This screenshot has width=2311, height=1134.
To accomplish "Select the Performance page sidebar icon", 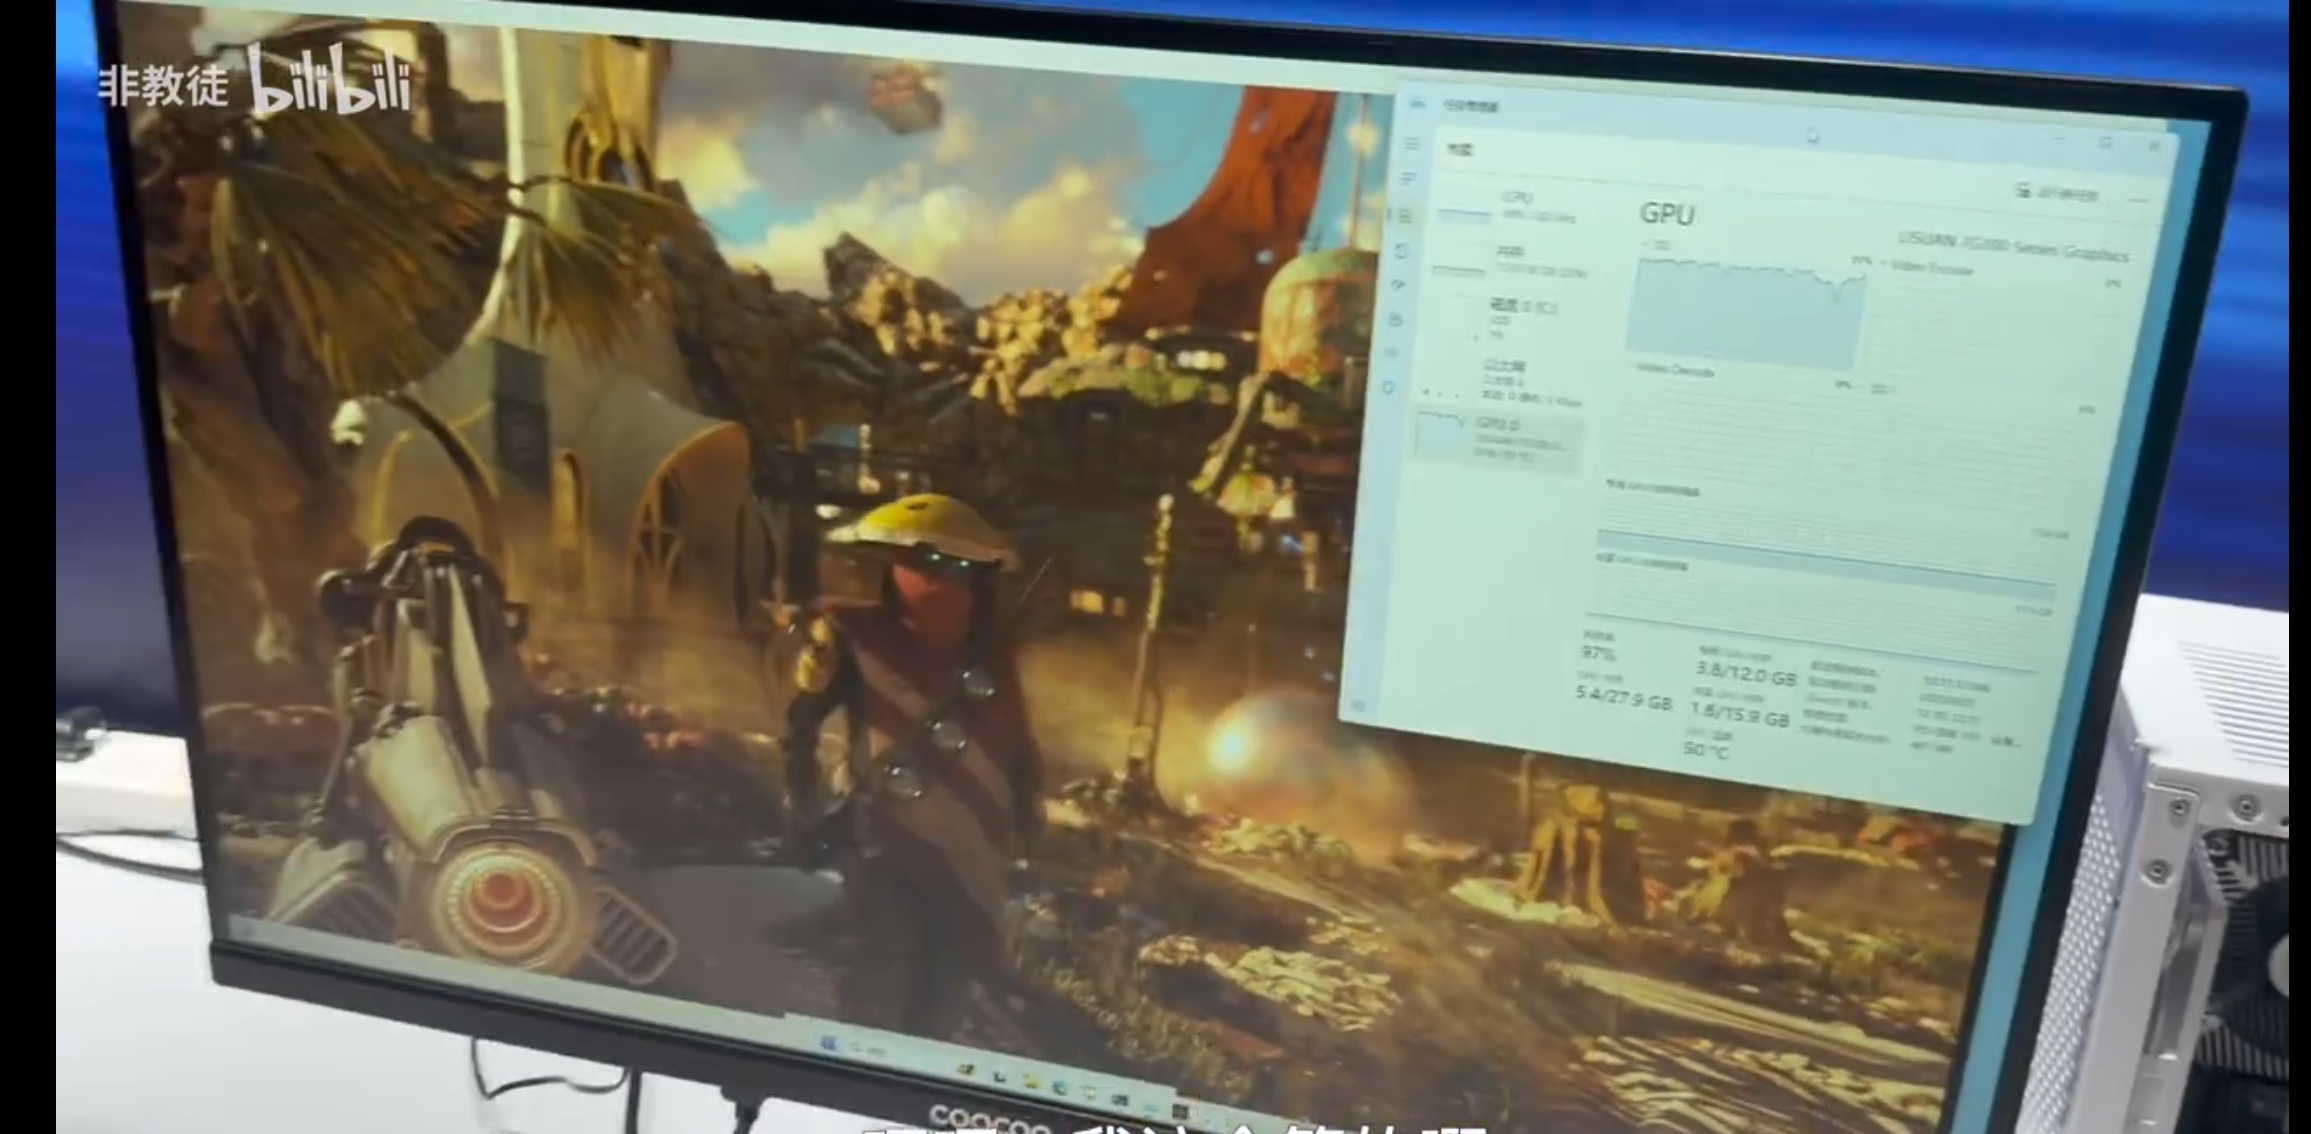I will pyautogui.click(x=1405, y=216).
